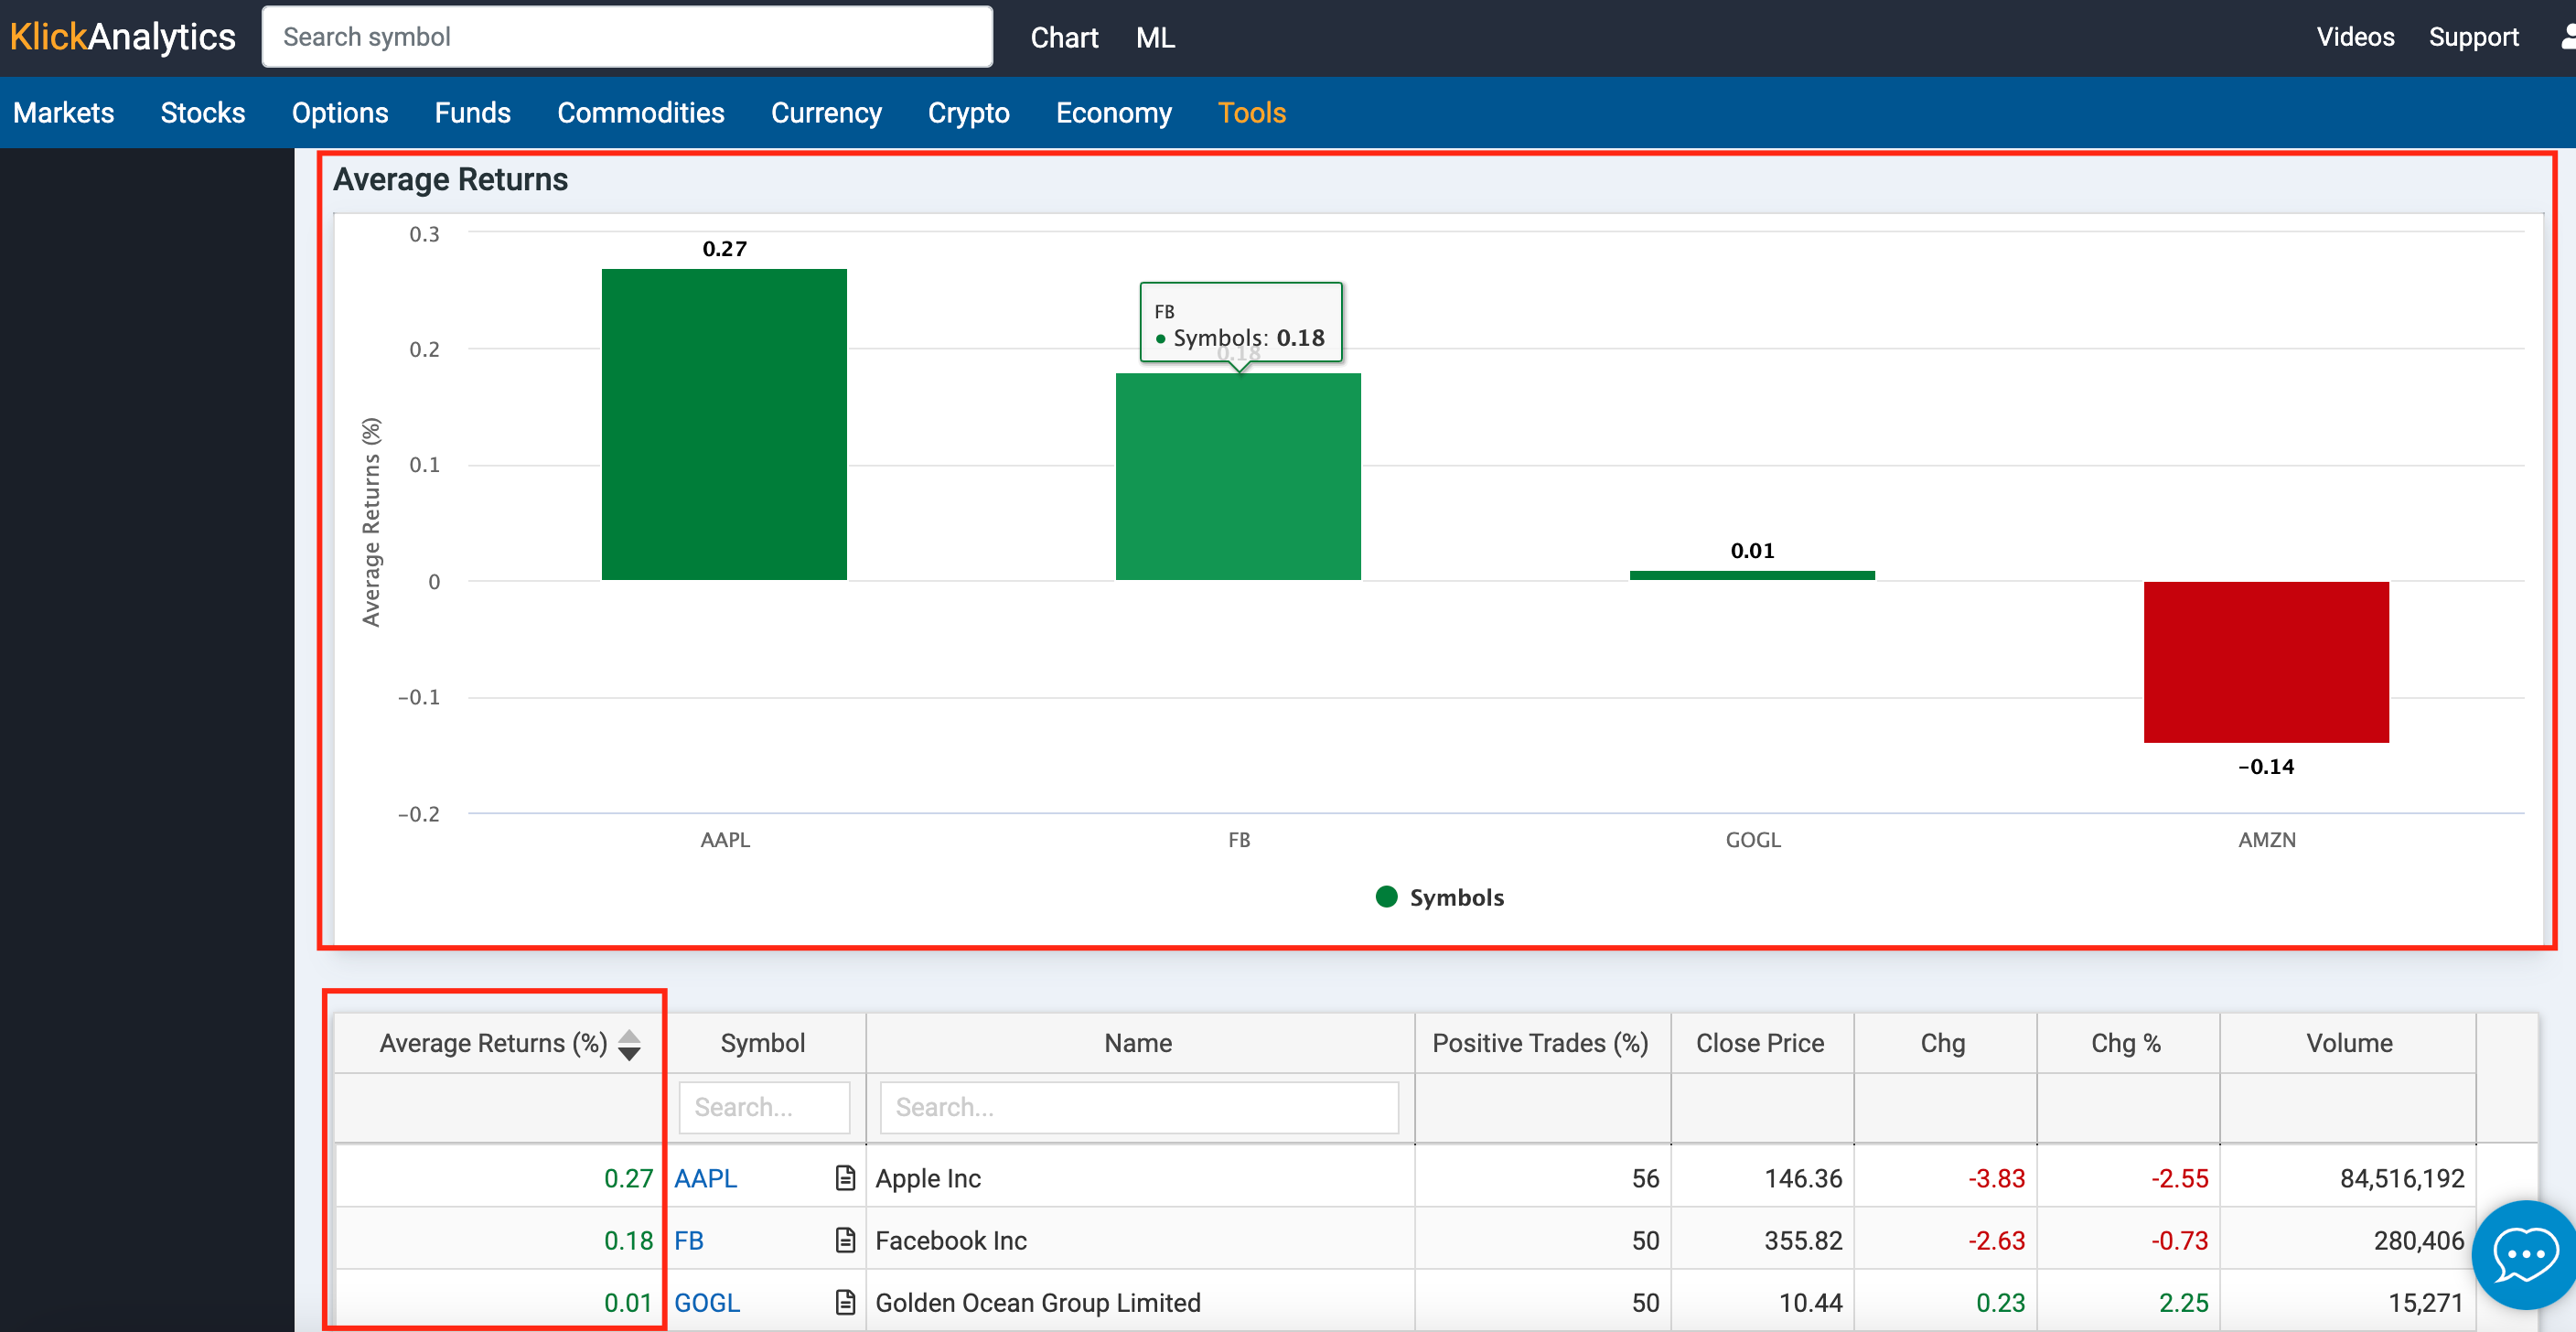The width and height of the screenshot is (2576, 1332).
Task: Sort by Name column header
Action: (1138, 1043)
